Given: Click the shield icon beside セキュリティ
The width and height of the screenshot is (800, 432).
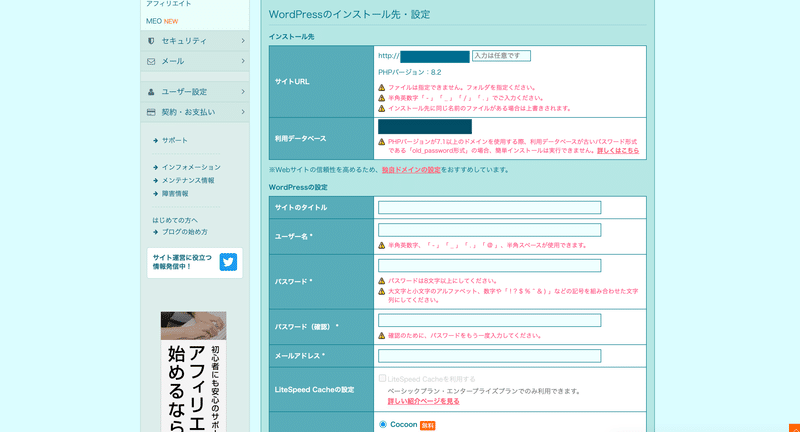Looking at the screenshot, I should point(151,41).
